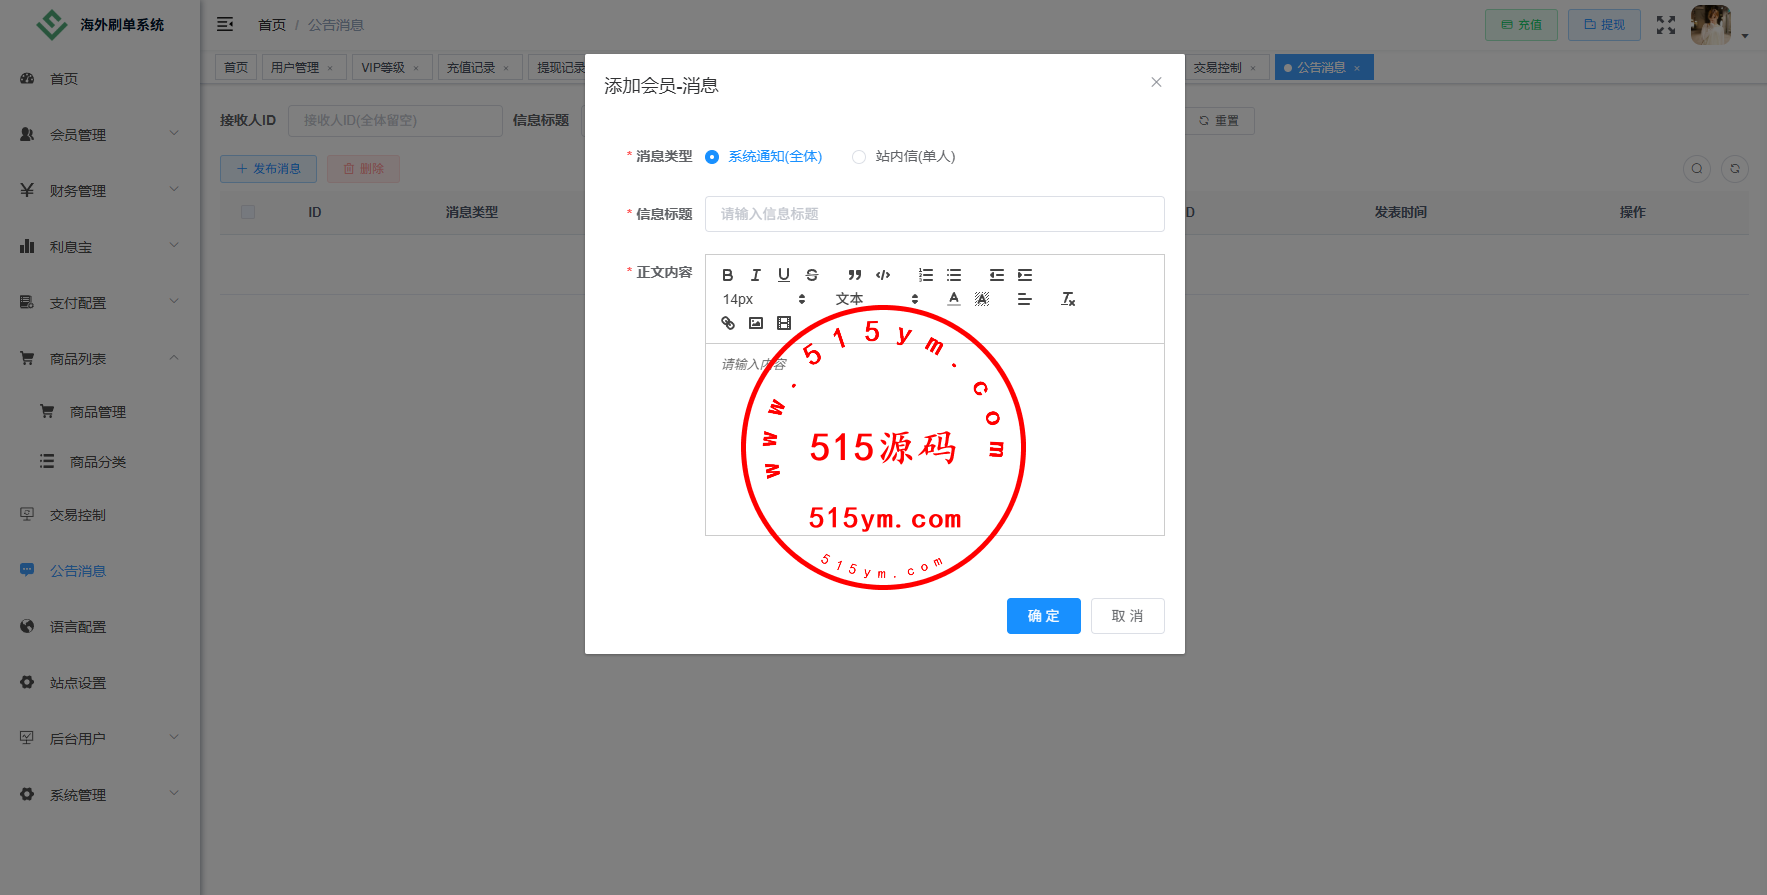Clear text formatting in the editor
The height and width of the screenshot is (895, 1767).
pyautogui.click(x=1068, y=299)
